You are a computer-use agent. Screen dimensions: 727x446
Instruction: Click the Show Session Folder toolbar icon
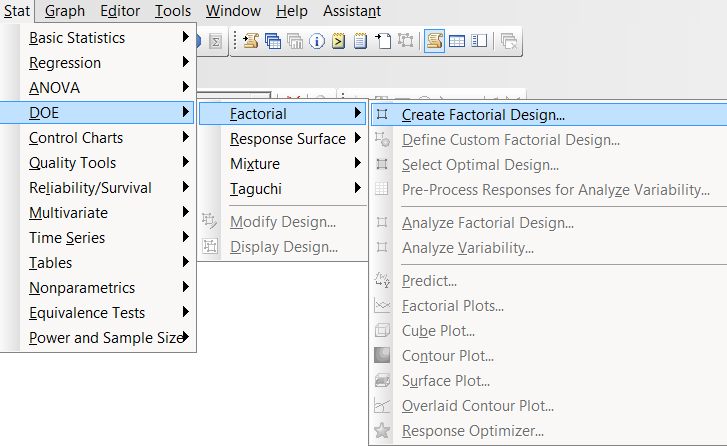coord(251,41)
